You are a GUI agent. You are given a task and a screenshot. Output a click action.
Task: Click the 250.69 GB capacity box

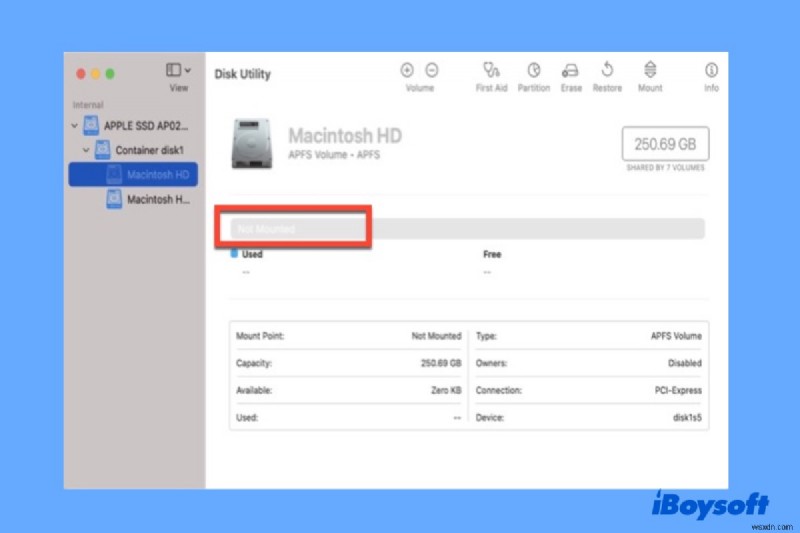[x=665, y=144]
